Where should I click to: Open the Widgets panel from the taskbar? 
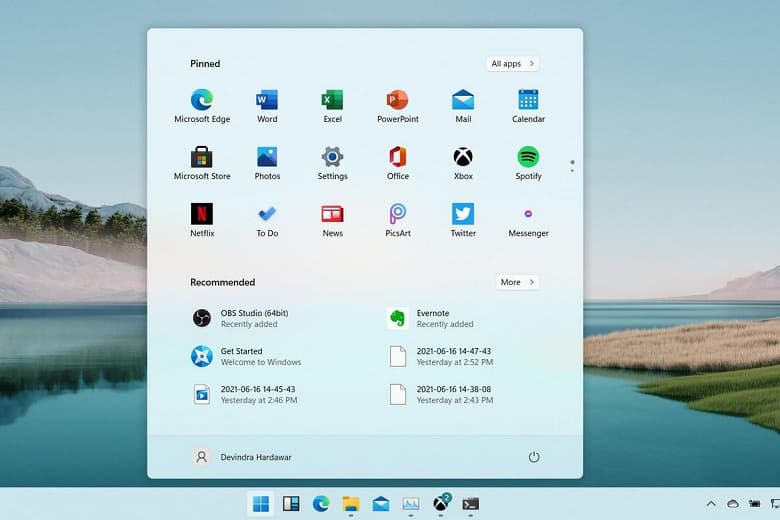coord(291,504)
